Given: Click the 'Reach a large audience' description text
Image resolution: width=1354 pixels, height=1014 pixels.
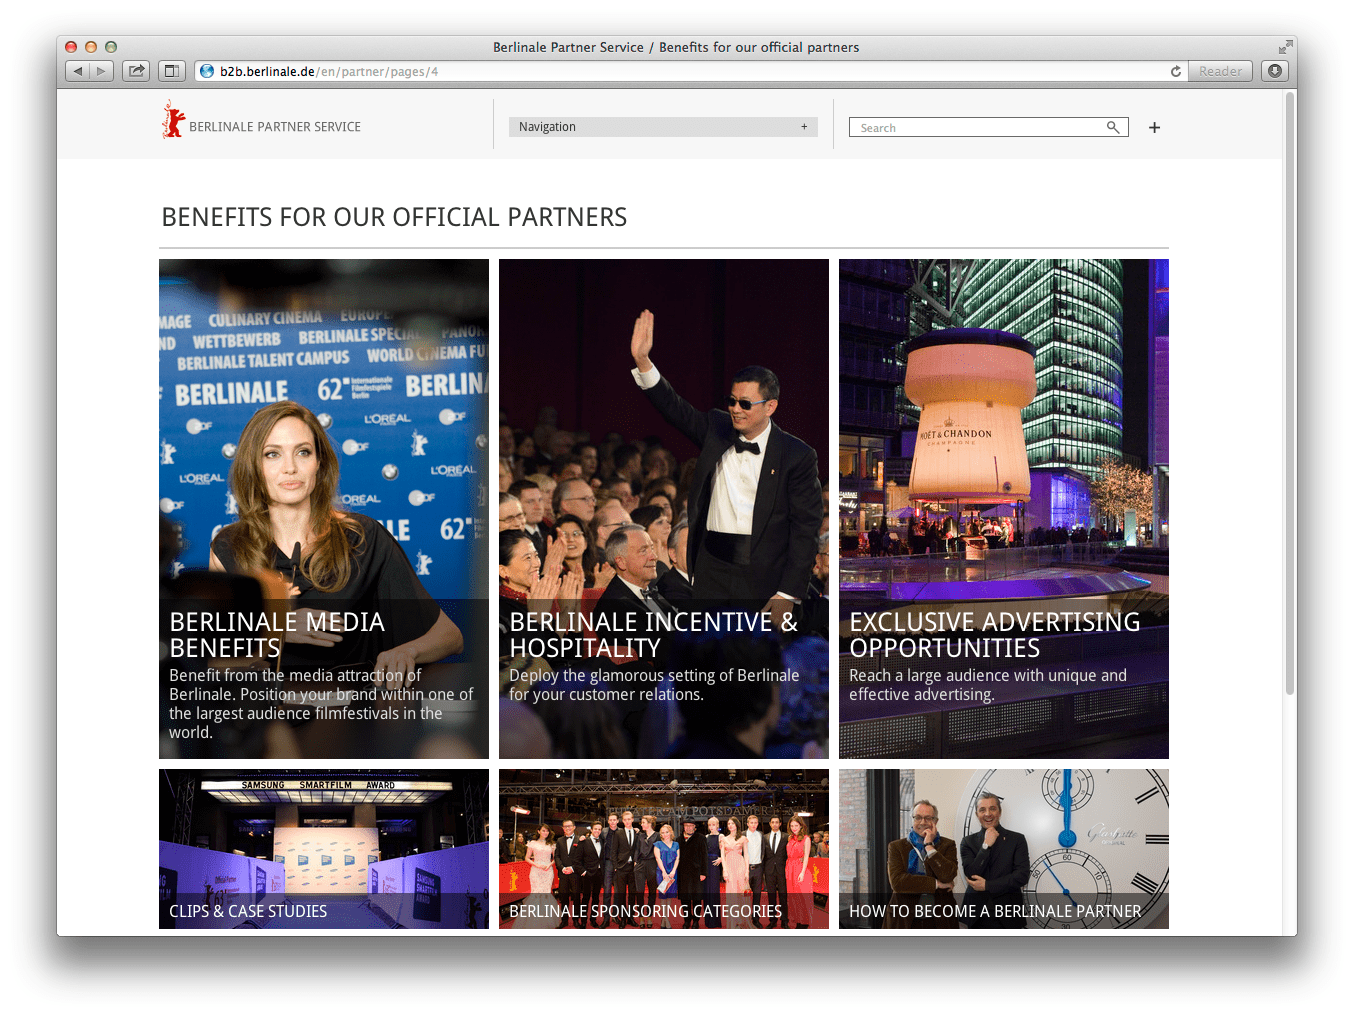Looking at the screenshot, I should click(x=988, y=685).
